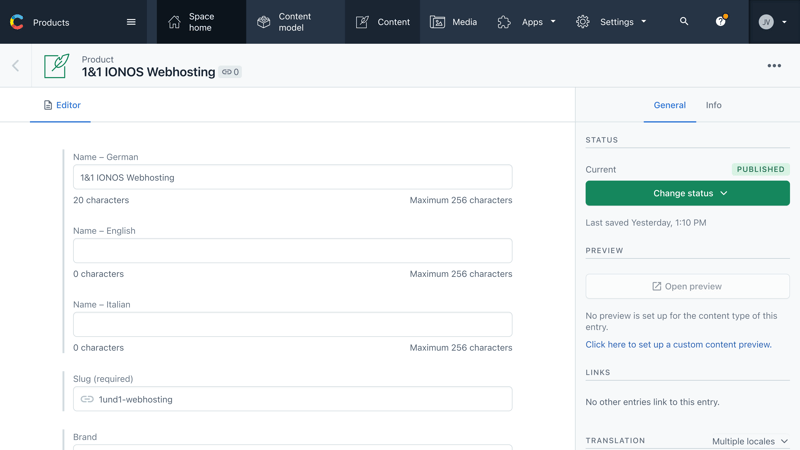Click the back arrow chevron

tap(16, 66)
